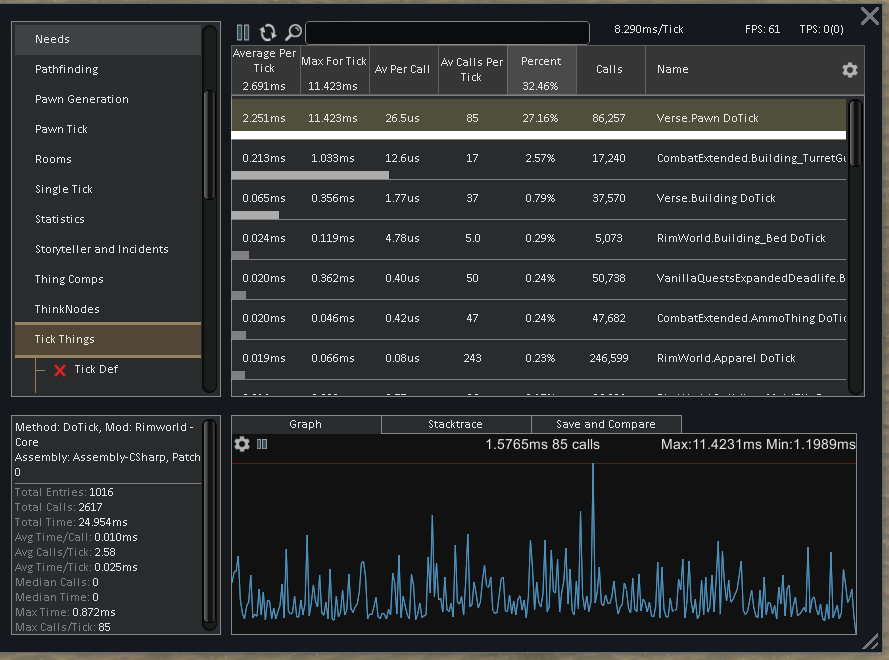The height and width of the screenshot is (660, 889).
Task: Pause the graph with small pause icon
Action: click(262, 444)
